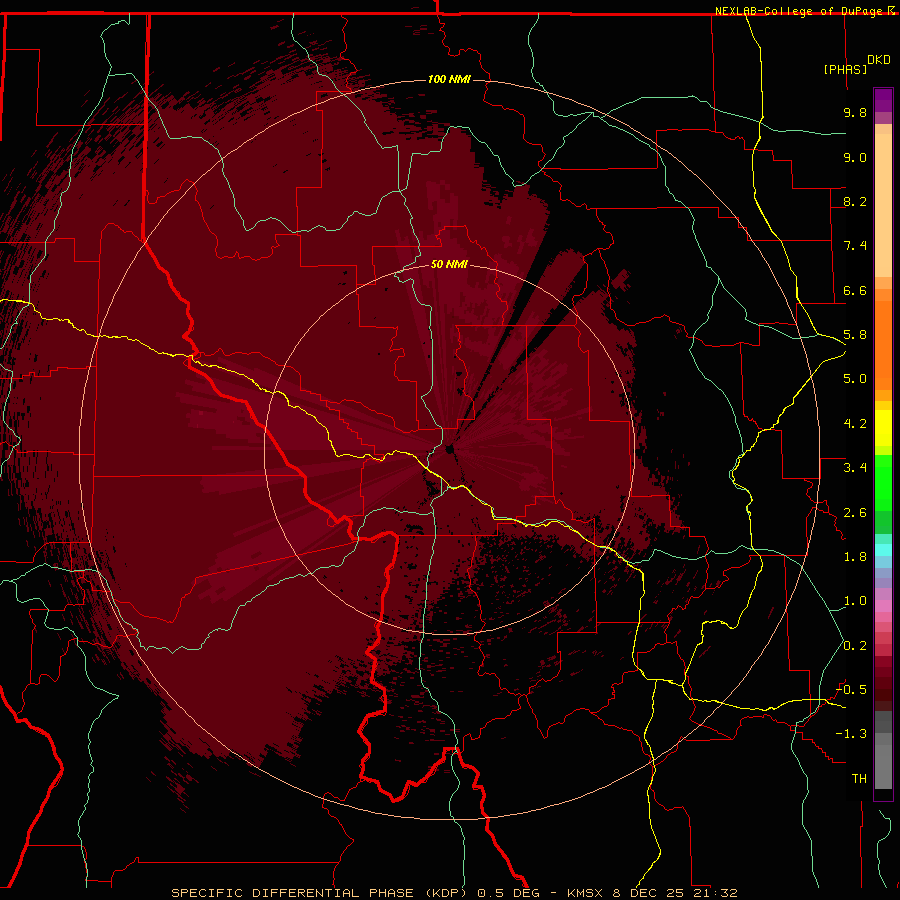This screenshot has height=900, width=900.
Task: Click the 4.2 value on the color scale
Action: pyautogui.click(x=855, y=424)
